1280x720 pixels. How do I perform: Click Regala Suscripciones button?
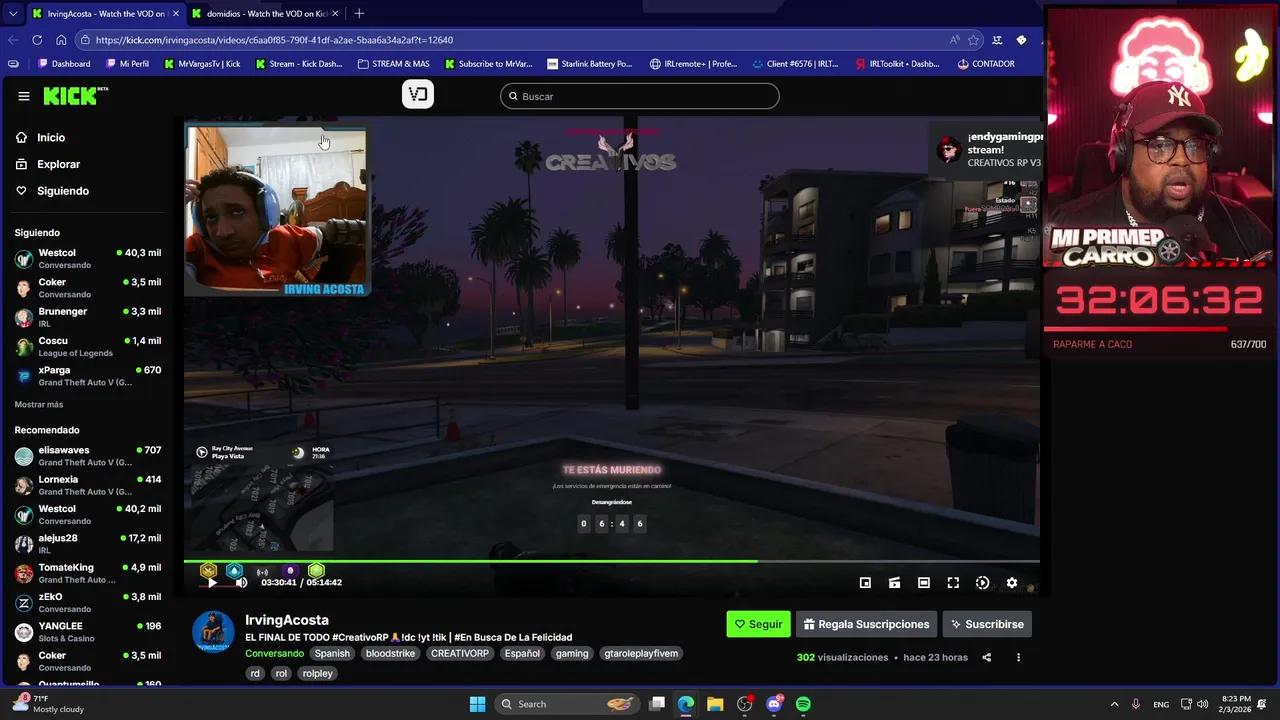coord(866,624)
